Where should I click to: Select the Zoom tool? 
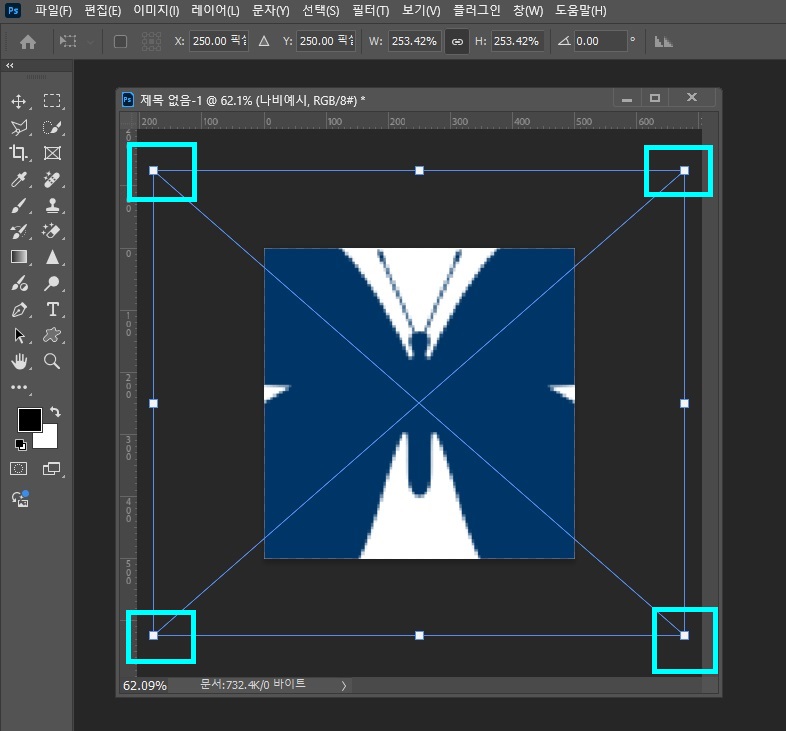(52, 361)
